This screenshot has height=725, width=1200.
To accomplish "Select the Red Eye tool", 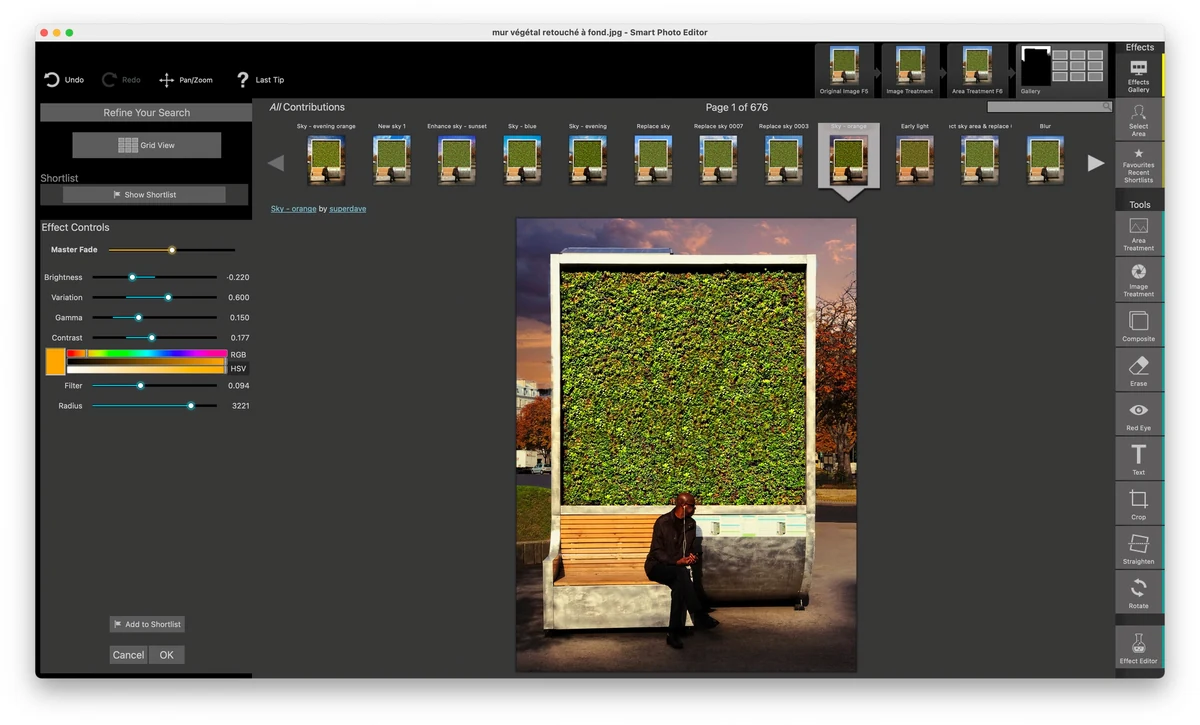I will pyautogui.click(x=1138, y=414).
